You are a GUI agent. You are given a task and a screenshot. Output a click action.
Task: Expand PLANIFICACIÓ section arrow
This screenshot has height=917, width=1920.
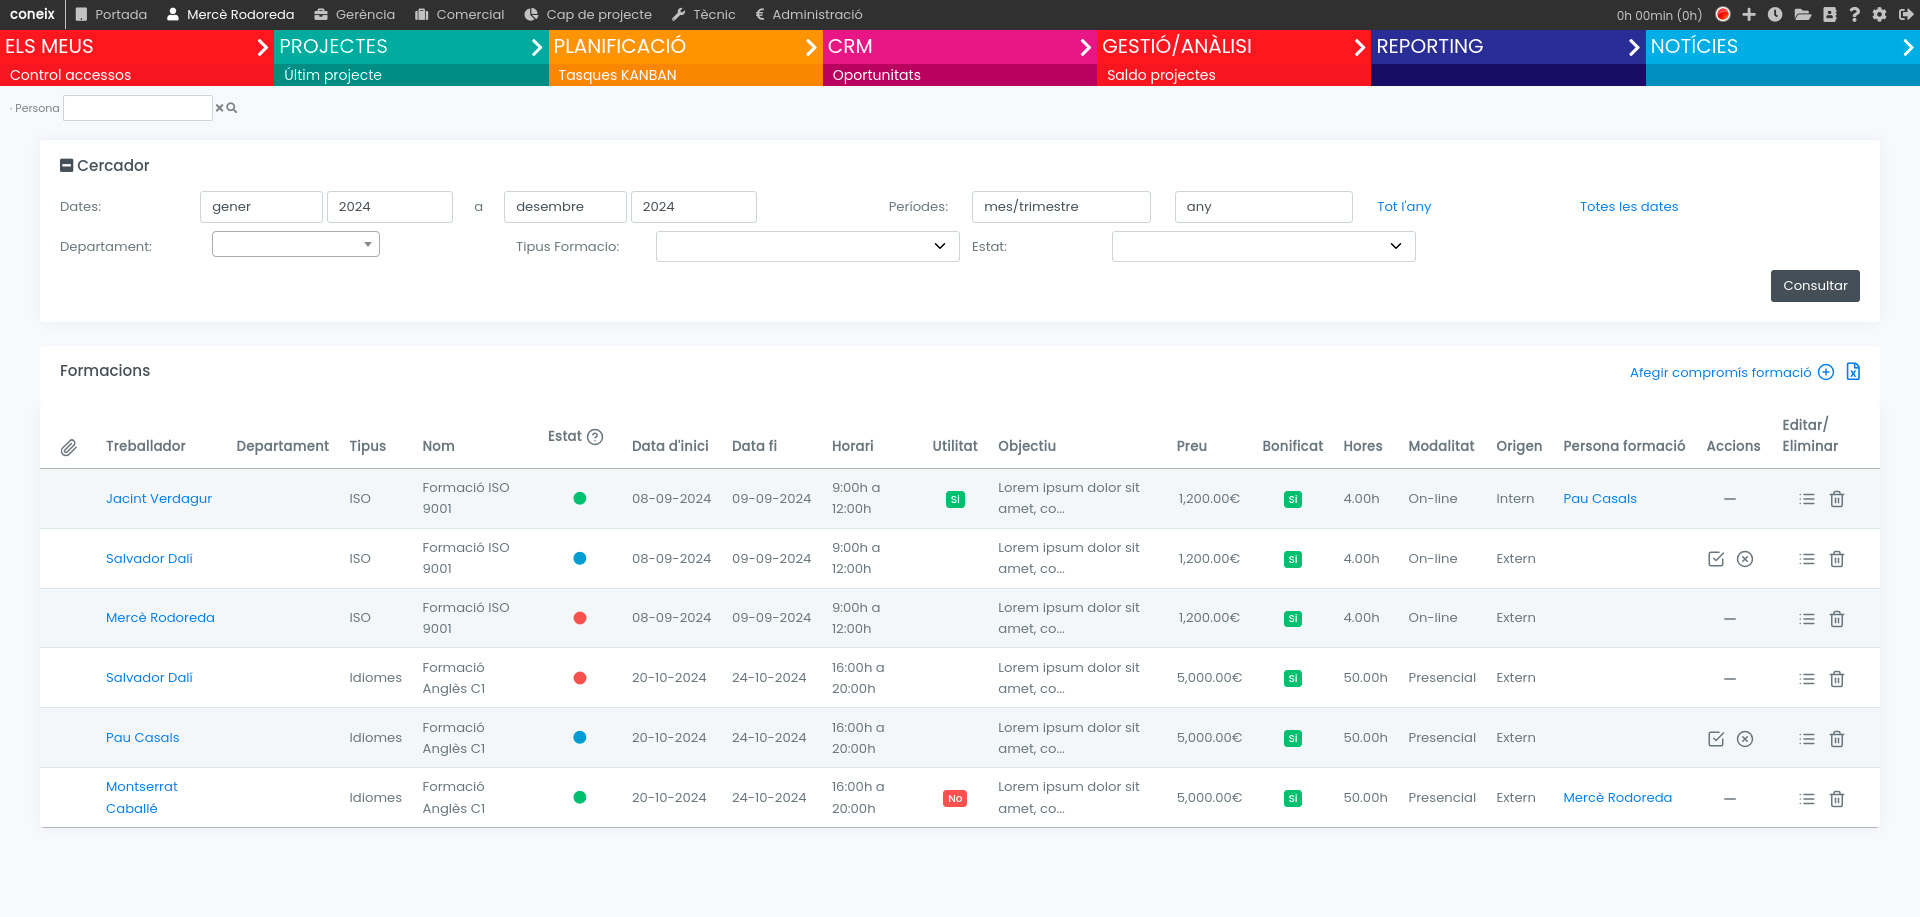(x=811, y=47)
